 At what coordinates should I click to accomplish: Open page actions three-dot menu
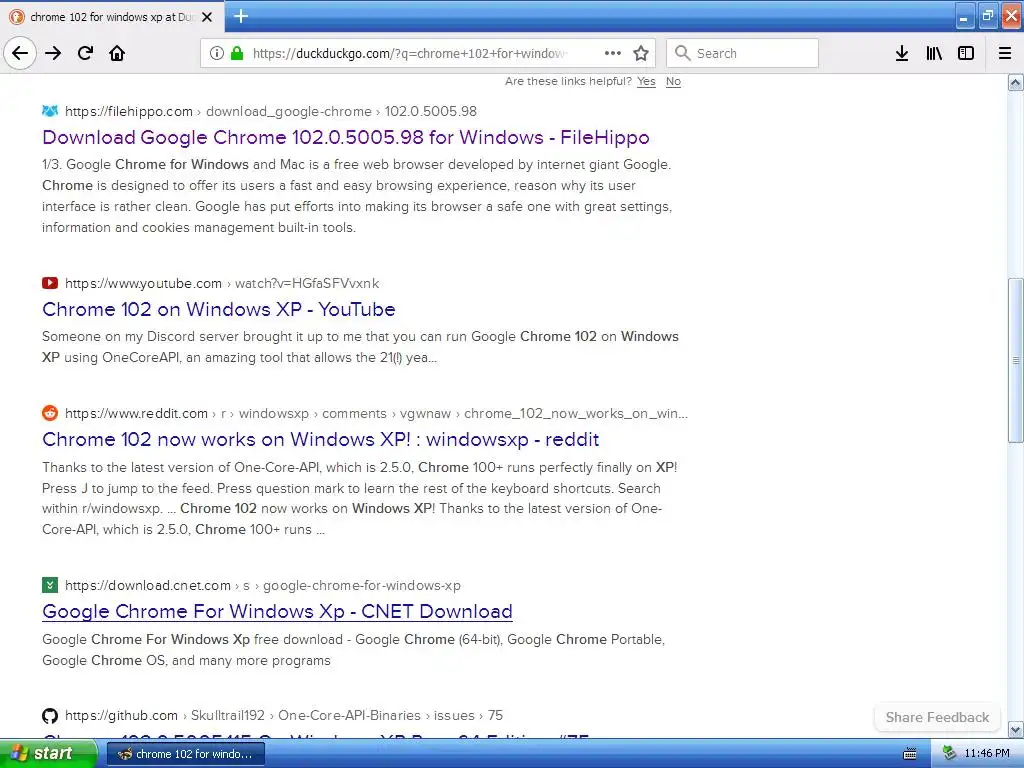coord(613,53)
